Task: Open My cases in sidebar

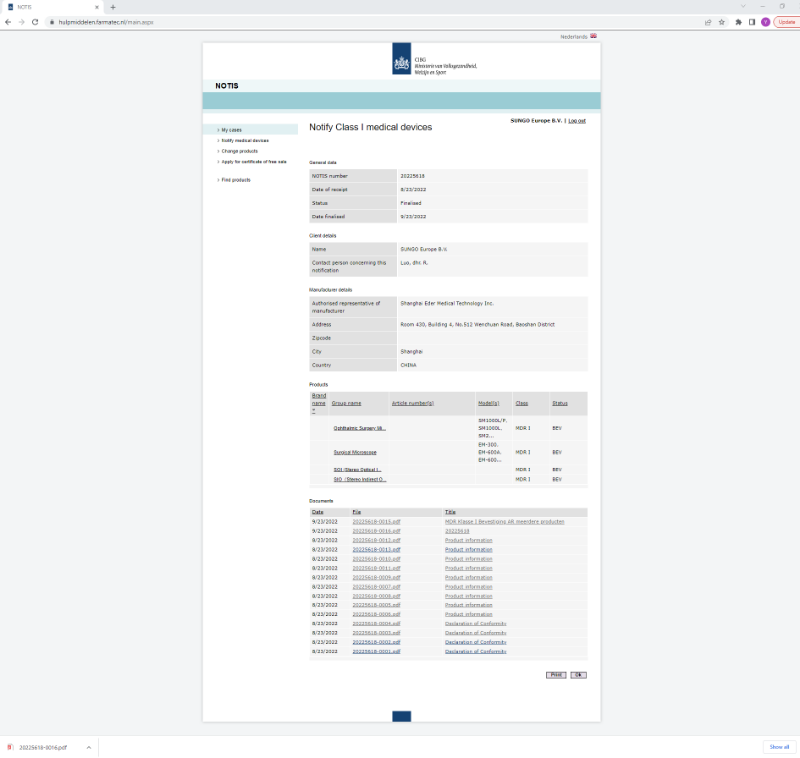Action: coord(231,130)
